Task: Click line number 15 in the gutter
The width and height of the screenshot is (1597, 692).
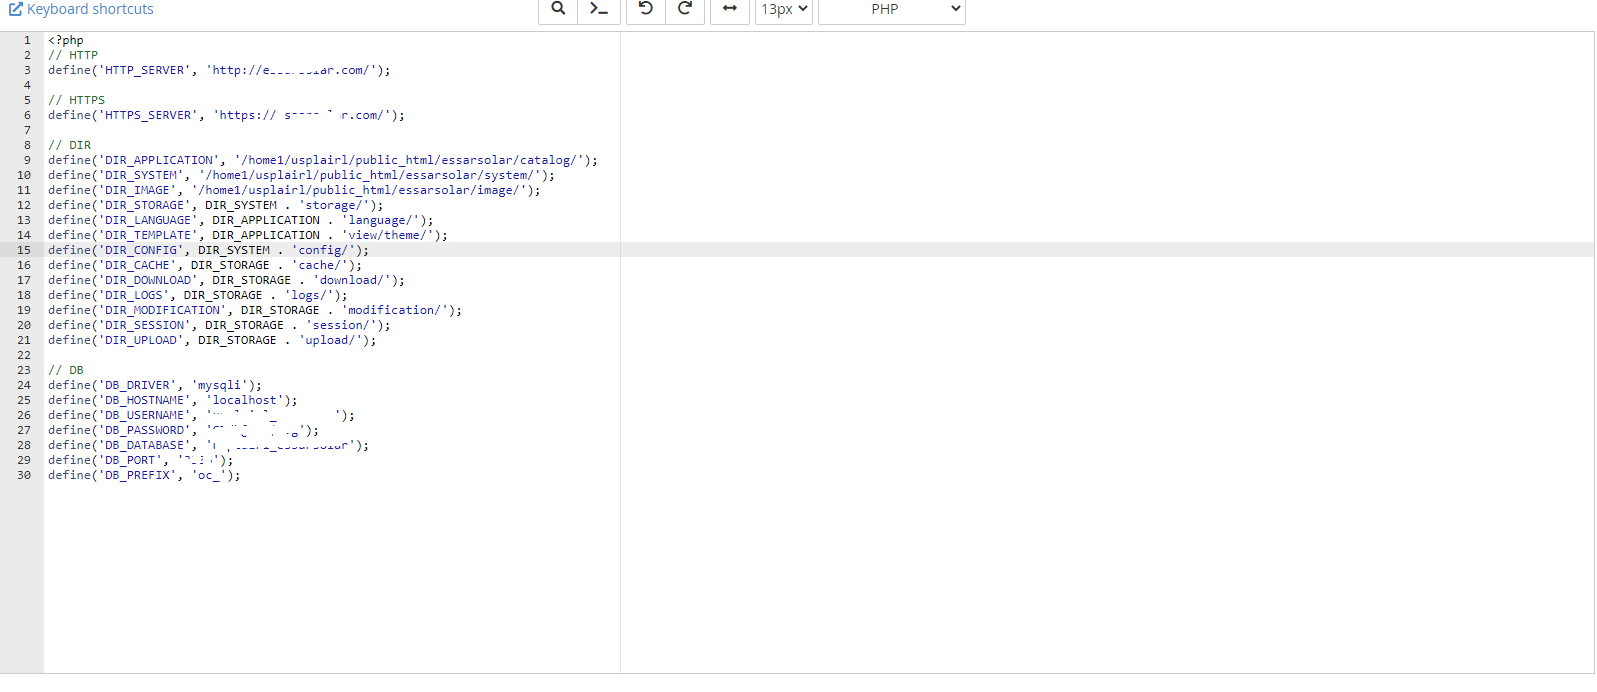Action: click(x=24, y=250)
